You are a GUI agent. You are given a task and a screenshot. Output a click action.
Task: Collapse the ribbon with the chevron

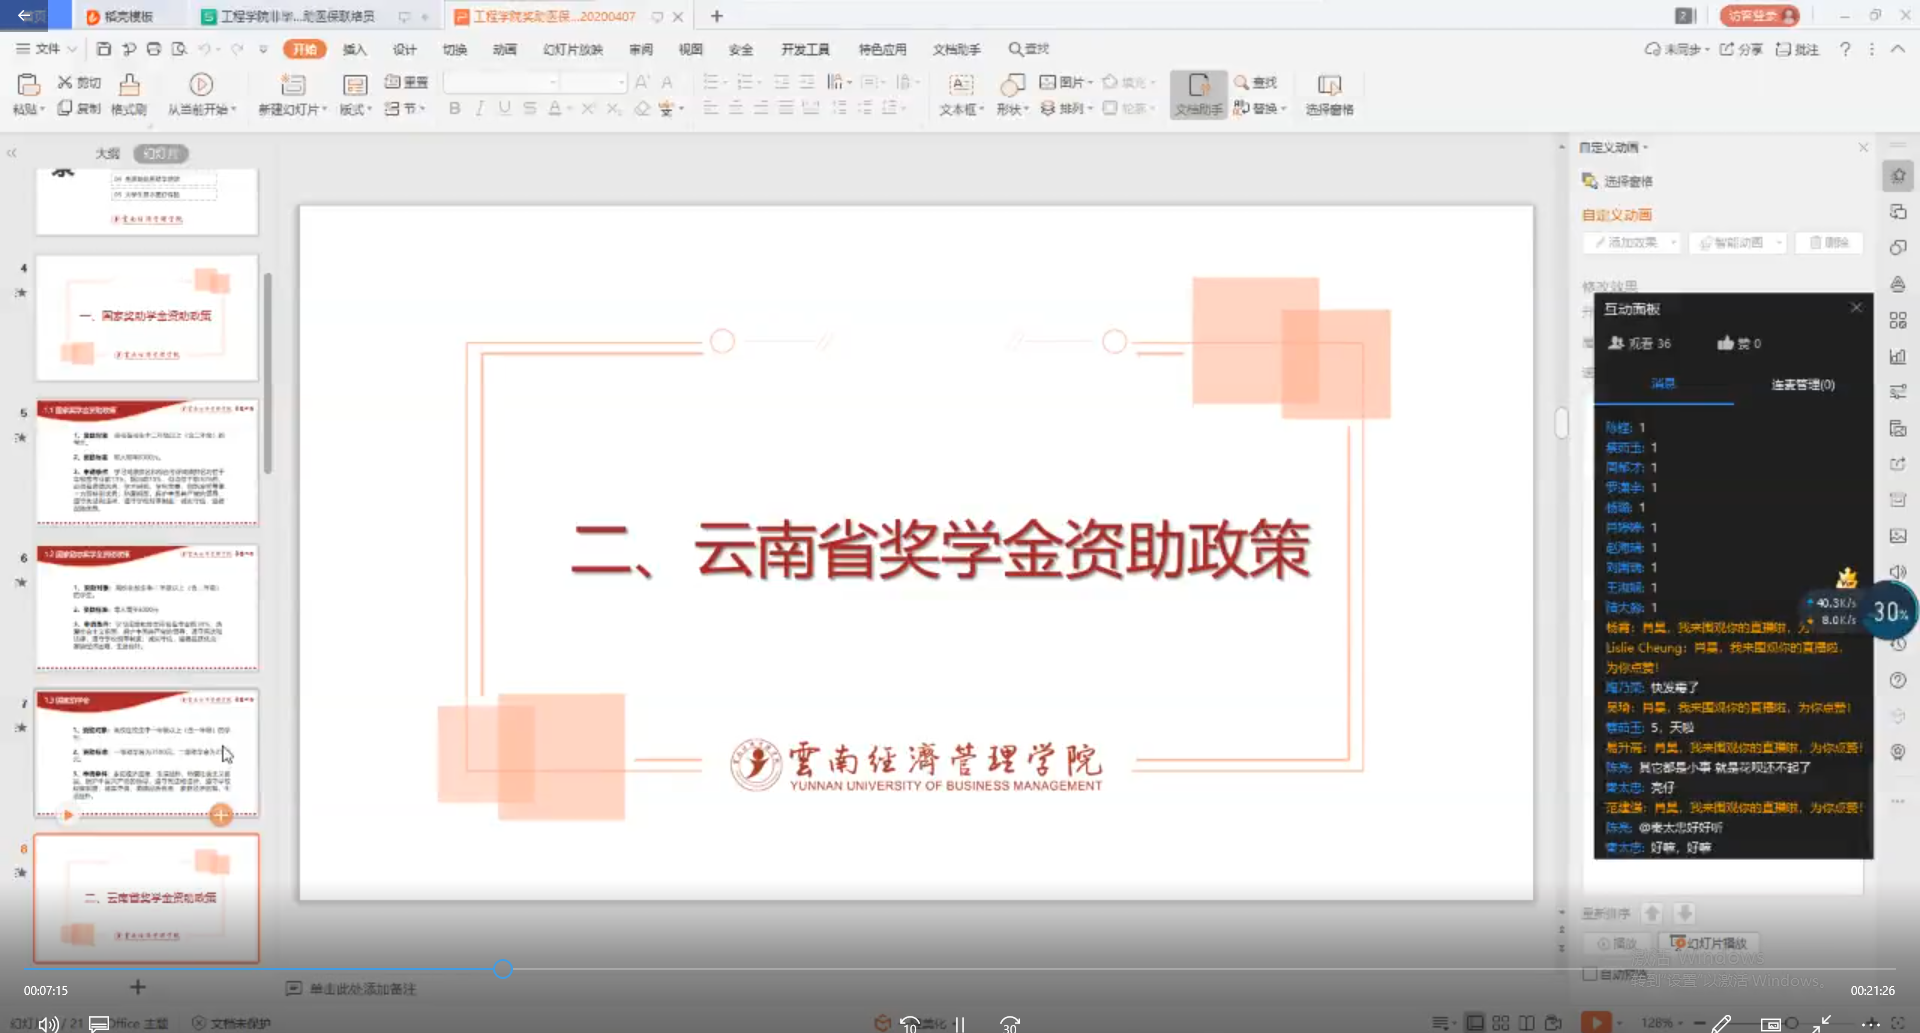pos(1897,49)
